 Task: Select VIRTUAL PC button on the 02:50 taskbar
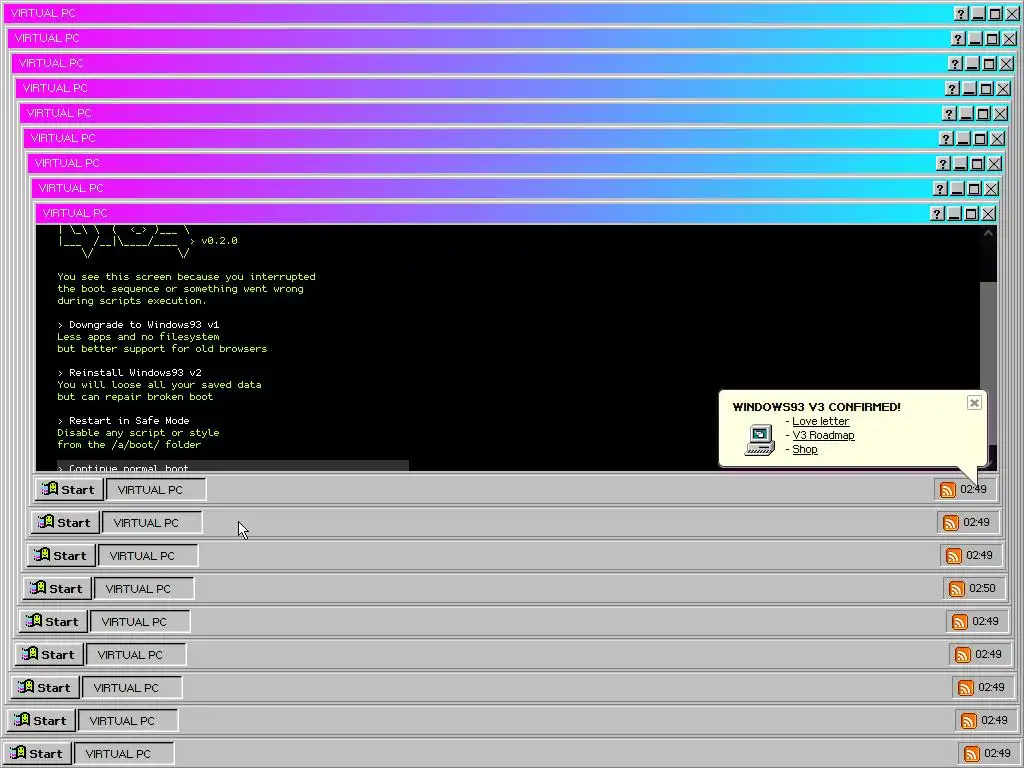coord(144,588)
